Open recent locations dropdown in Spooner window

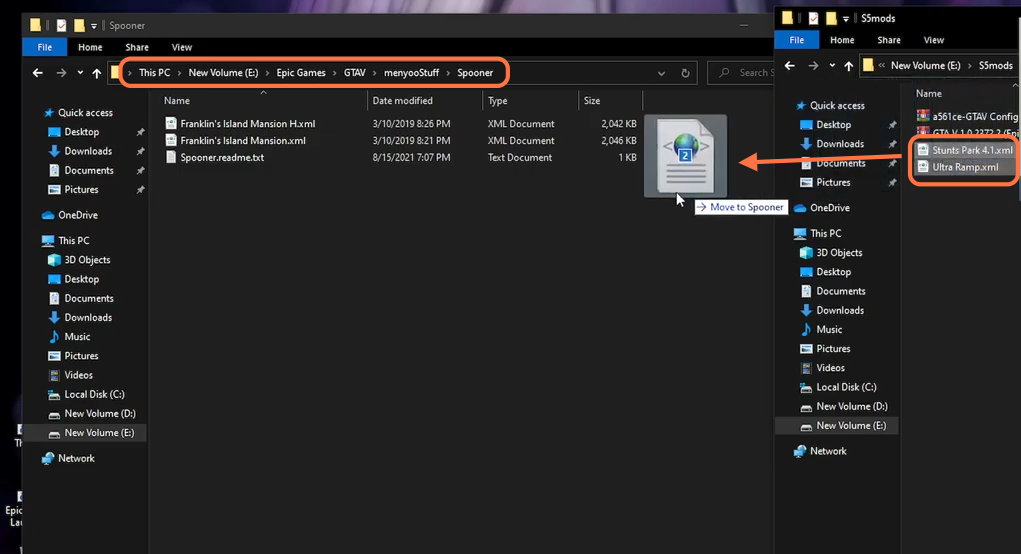coord(80,73)
